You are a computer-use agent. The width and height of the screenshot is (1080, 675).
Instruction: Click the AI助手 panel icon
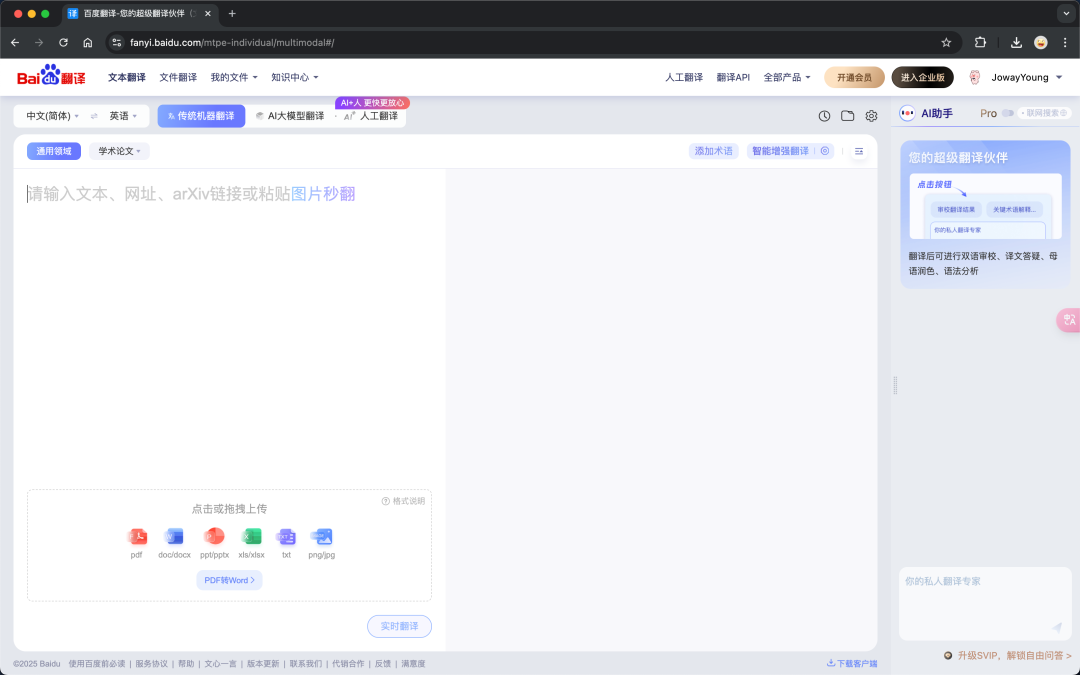click(906, 112)
